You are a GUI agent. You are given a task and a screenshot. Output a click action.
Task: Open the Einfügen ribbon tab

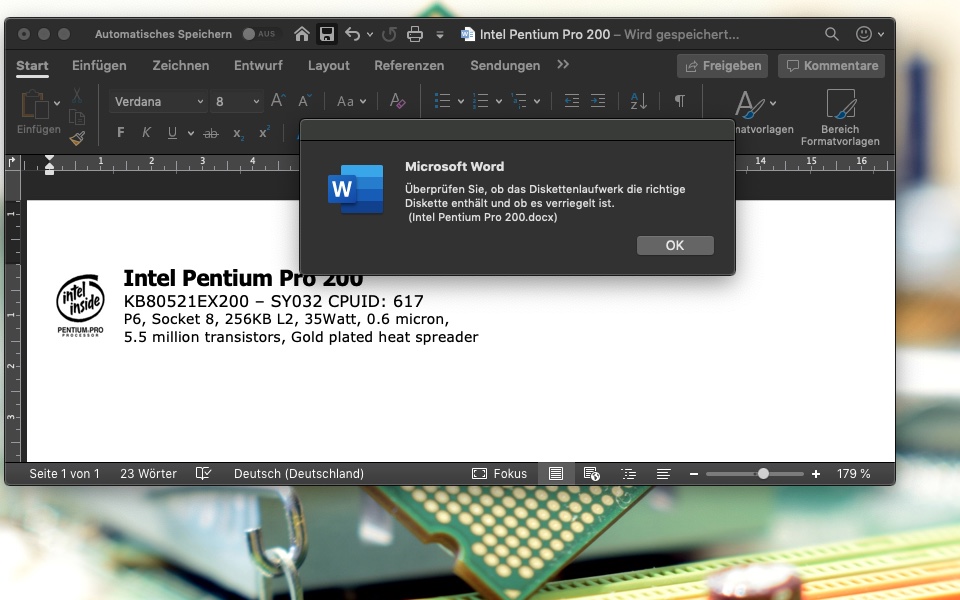99,66
